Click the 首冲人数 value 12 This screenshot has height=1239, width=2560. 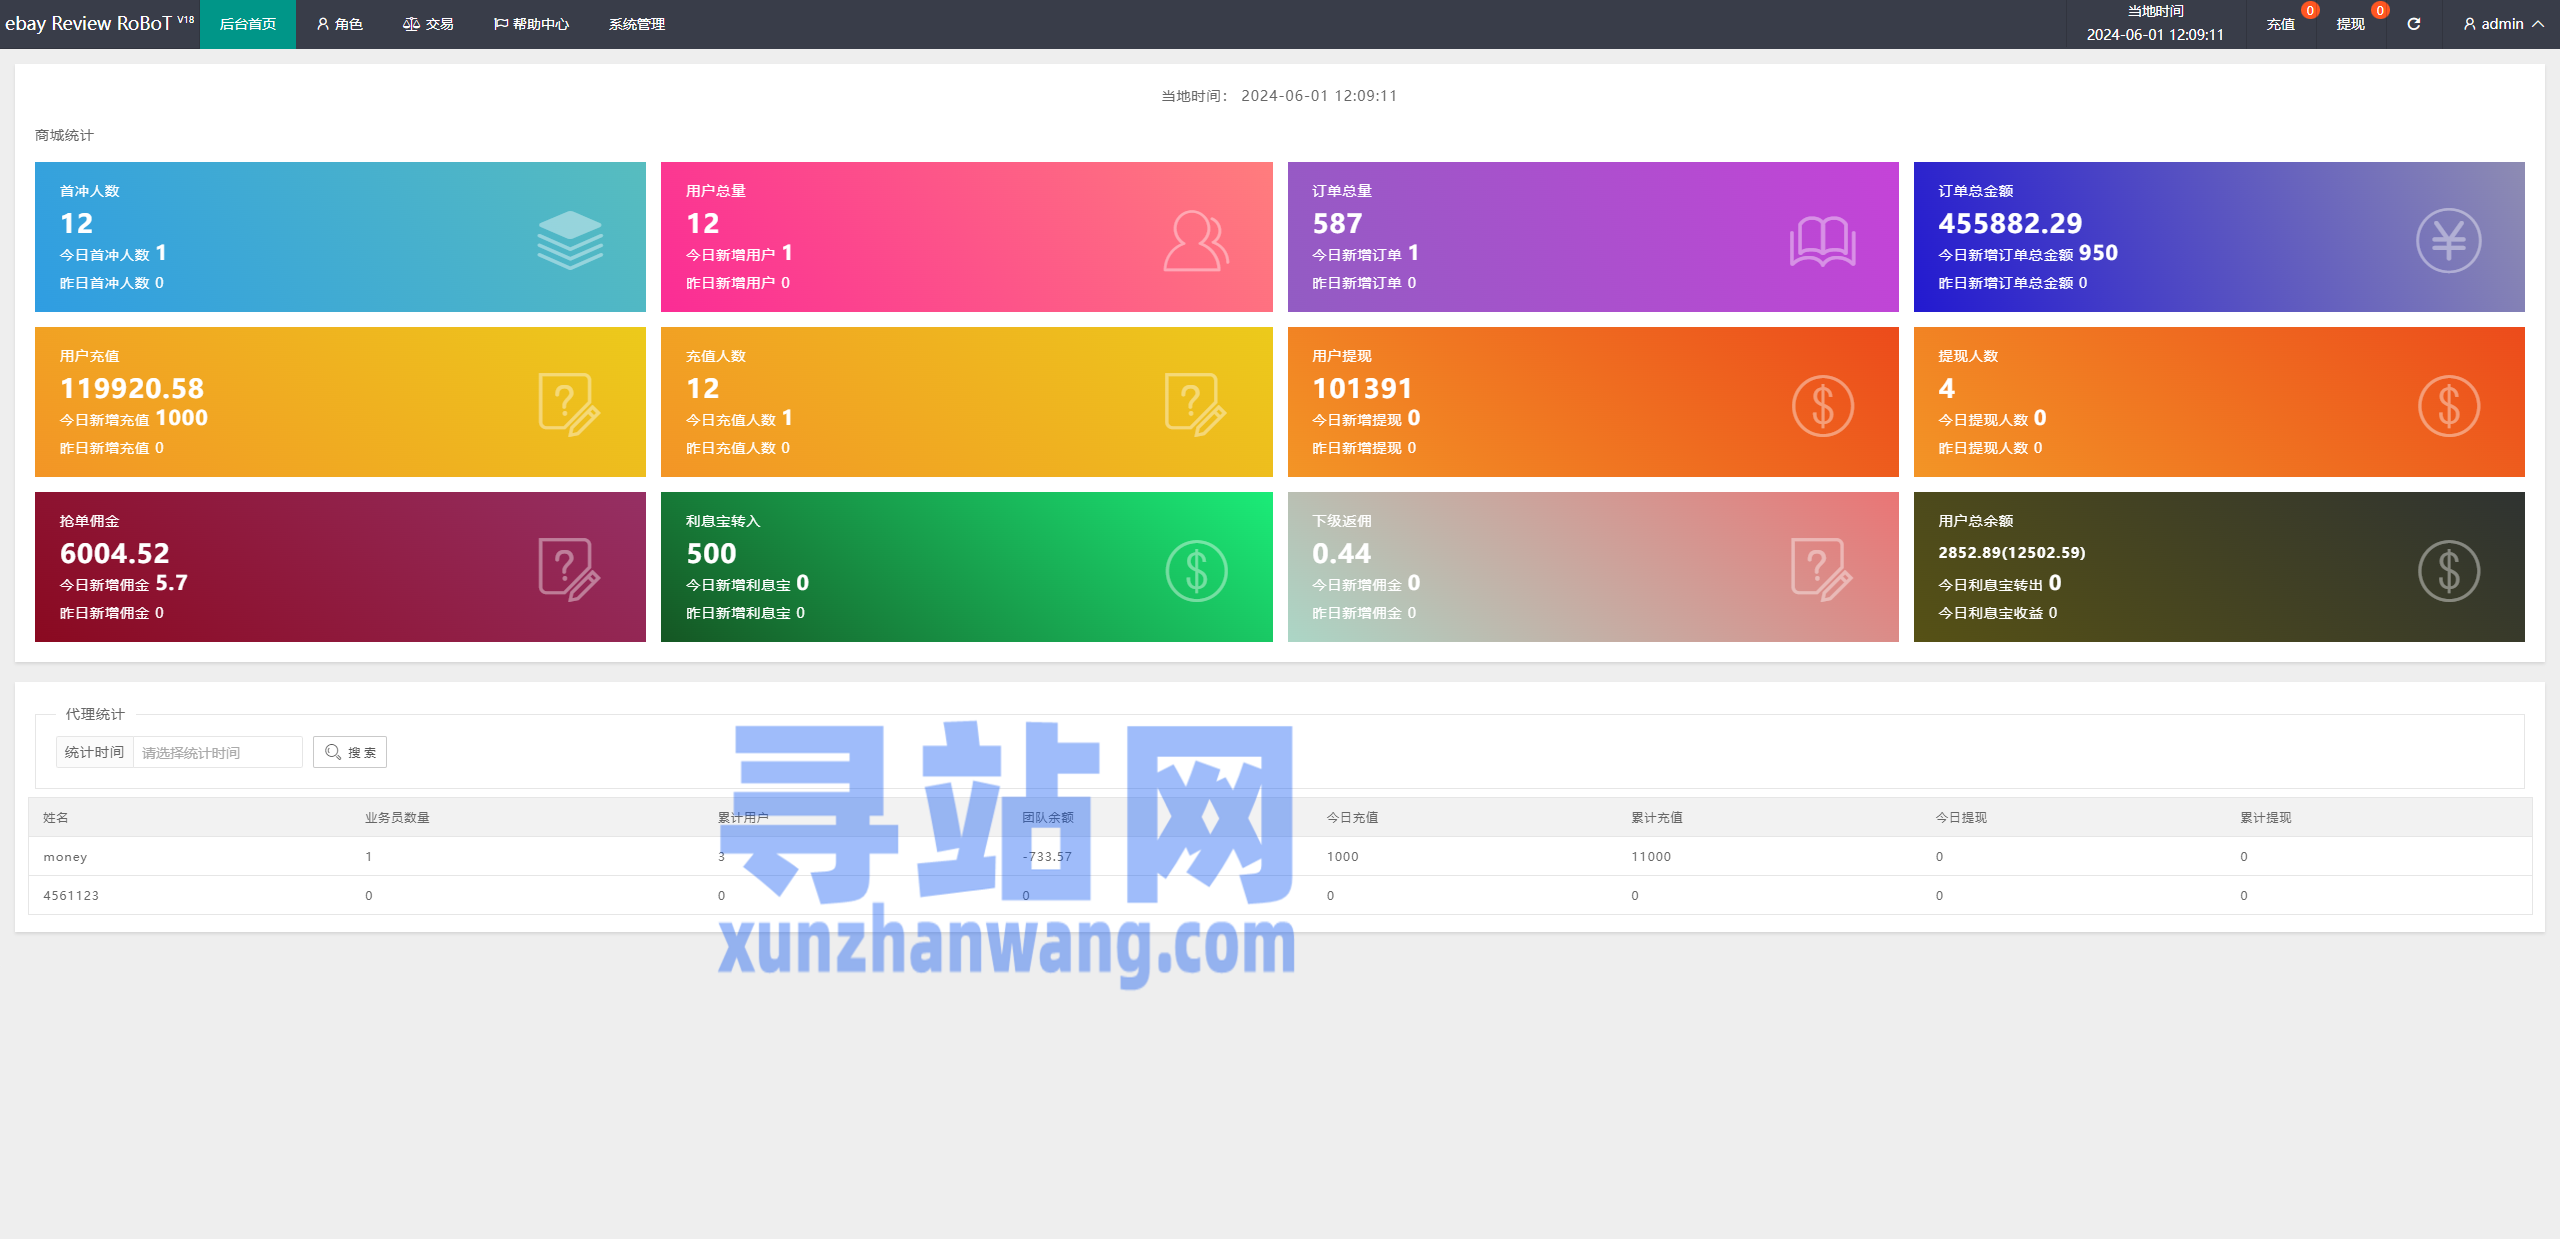(x=77, y=223)
